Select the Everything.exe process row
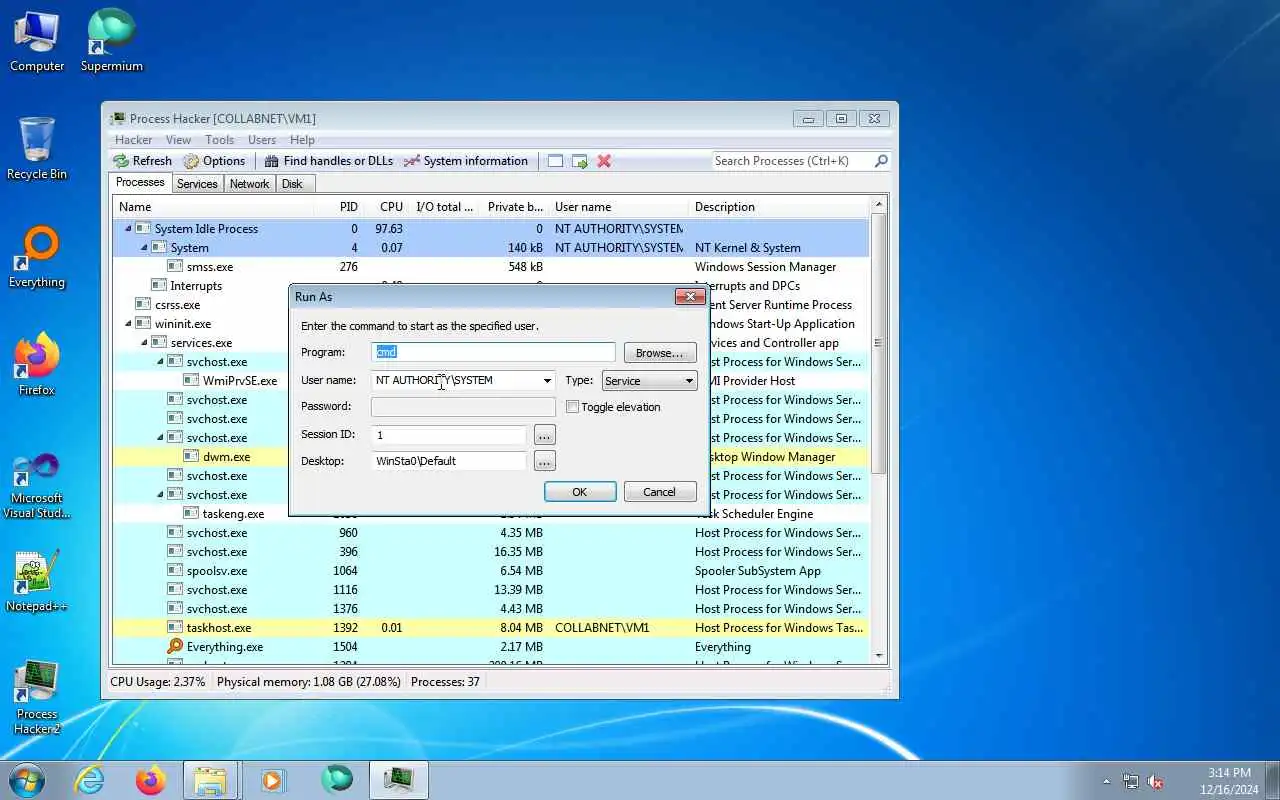This screenshot has height=800, width=1280. coord(490,647)
